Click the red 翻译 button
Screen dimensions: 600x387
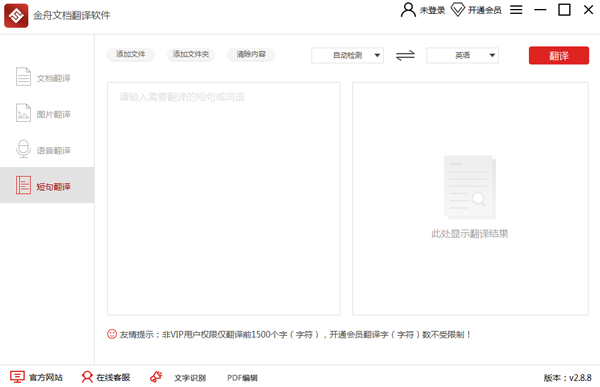559,56
